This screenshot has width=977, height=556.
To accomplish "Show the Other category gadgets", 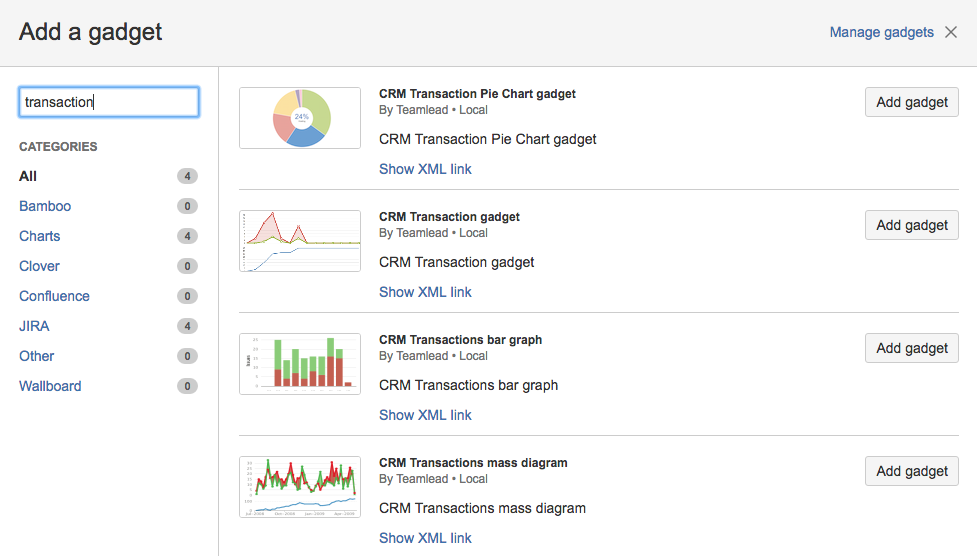I will [x=37, y=356].
